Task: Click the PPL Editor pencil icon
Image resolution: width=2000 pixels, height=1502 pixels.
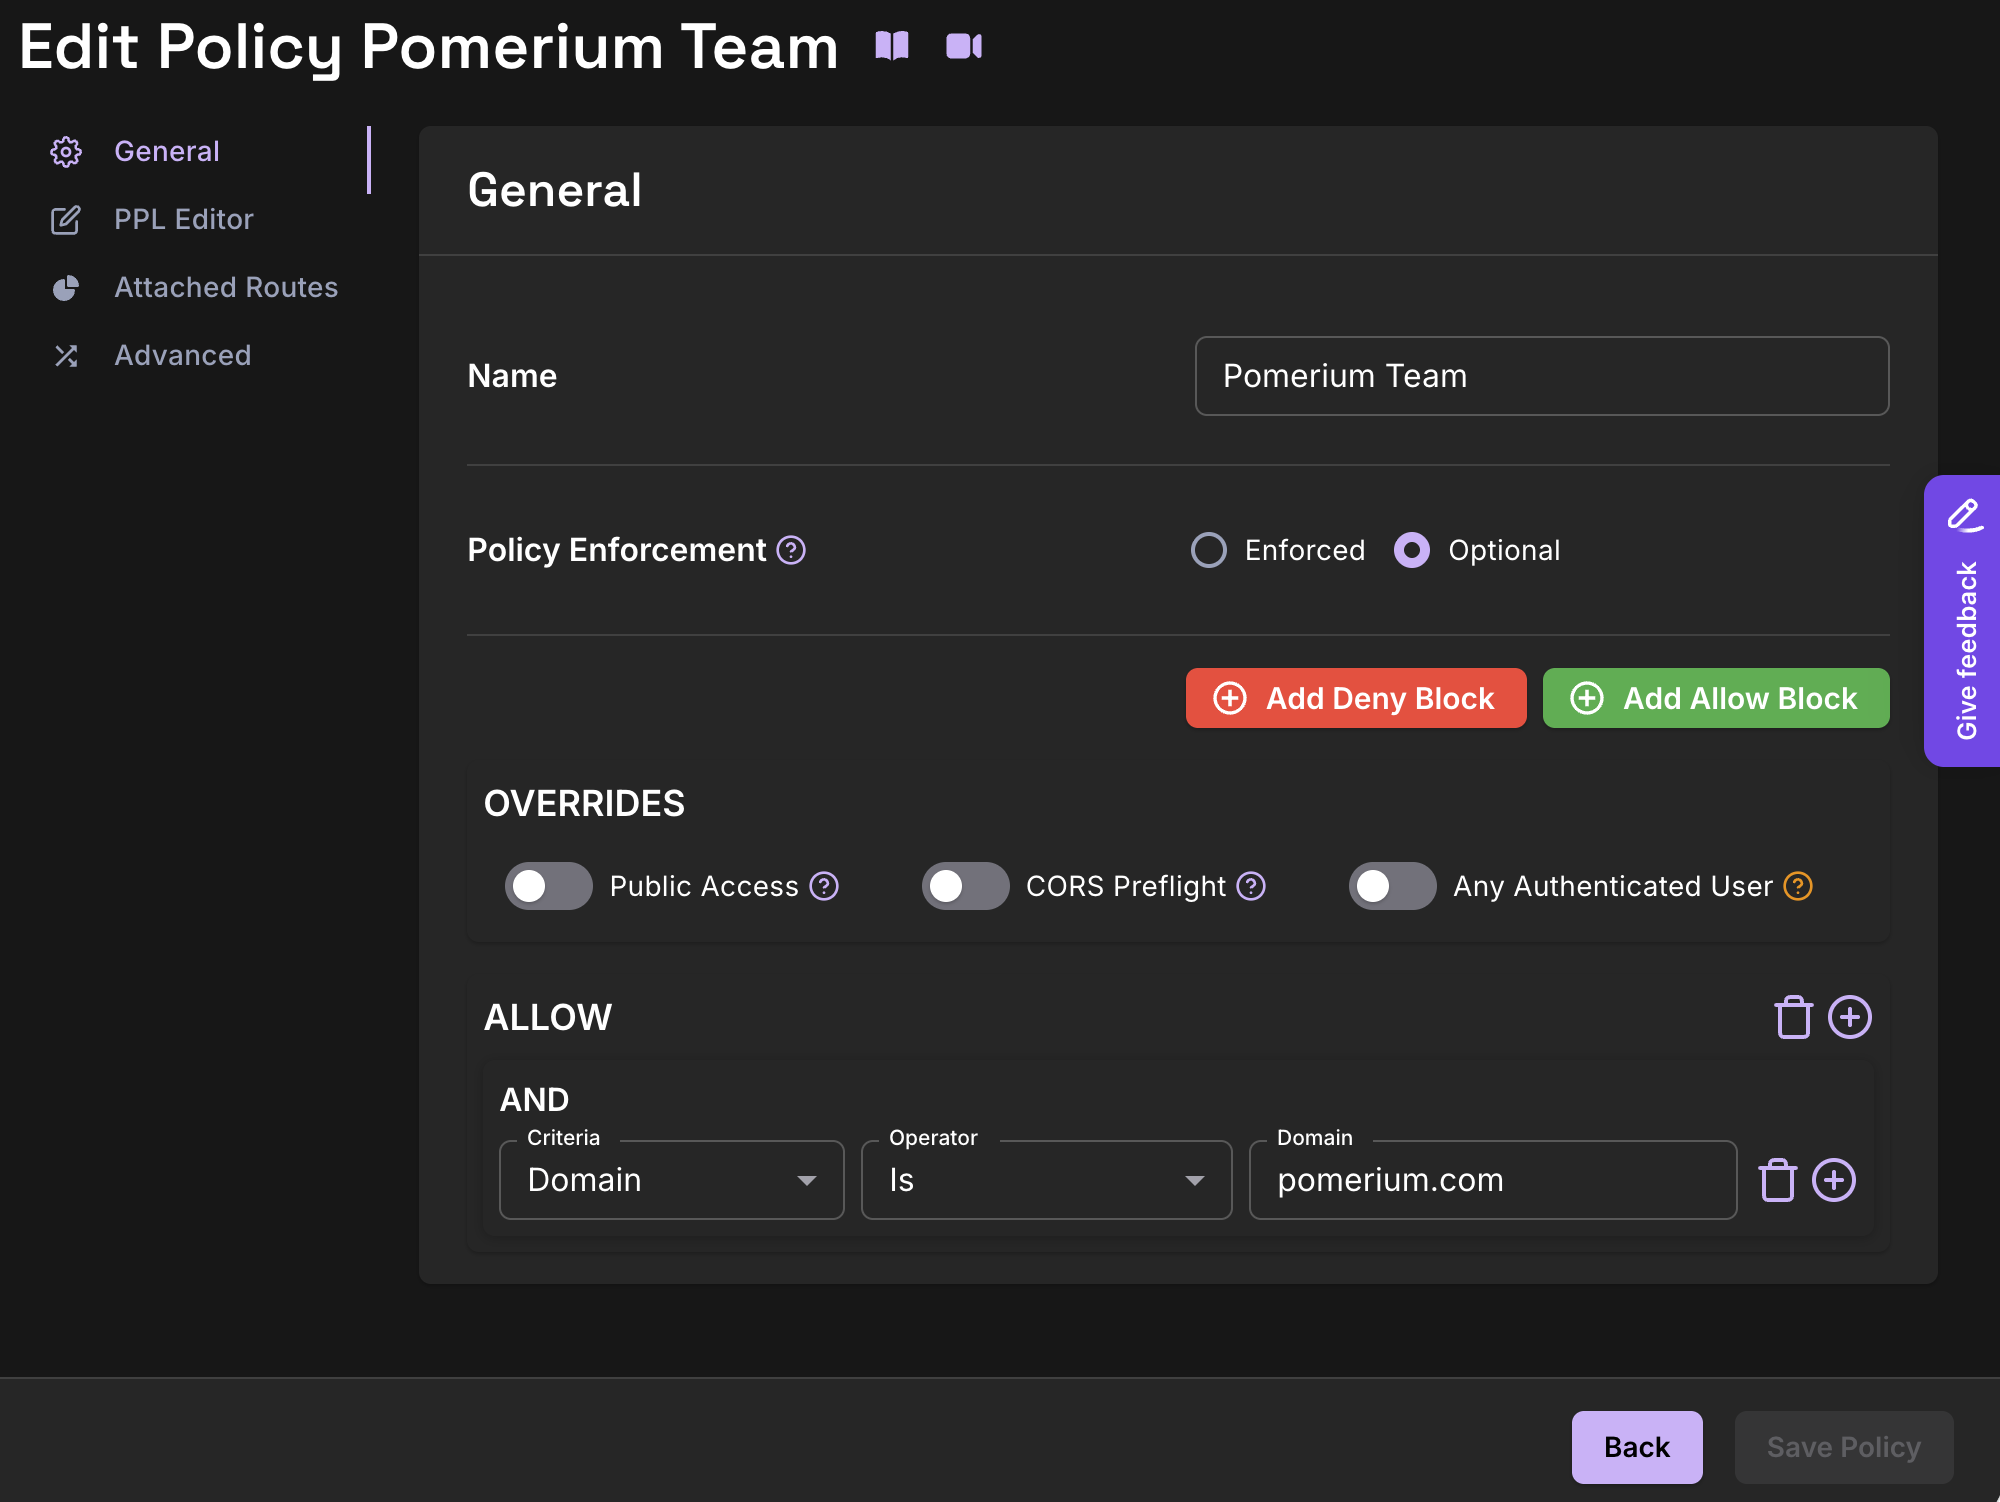Action: point(66,220)
